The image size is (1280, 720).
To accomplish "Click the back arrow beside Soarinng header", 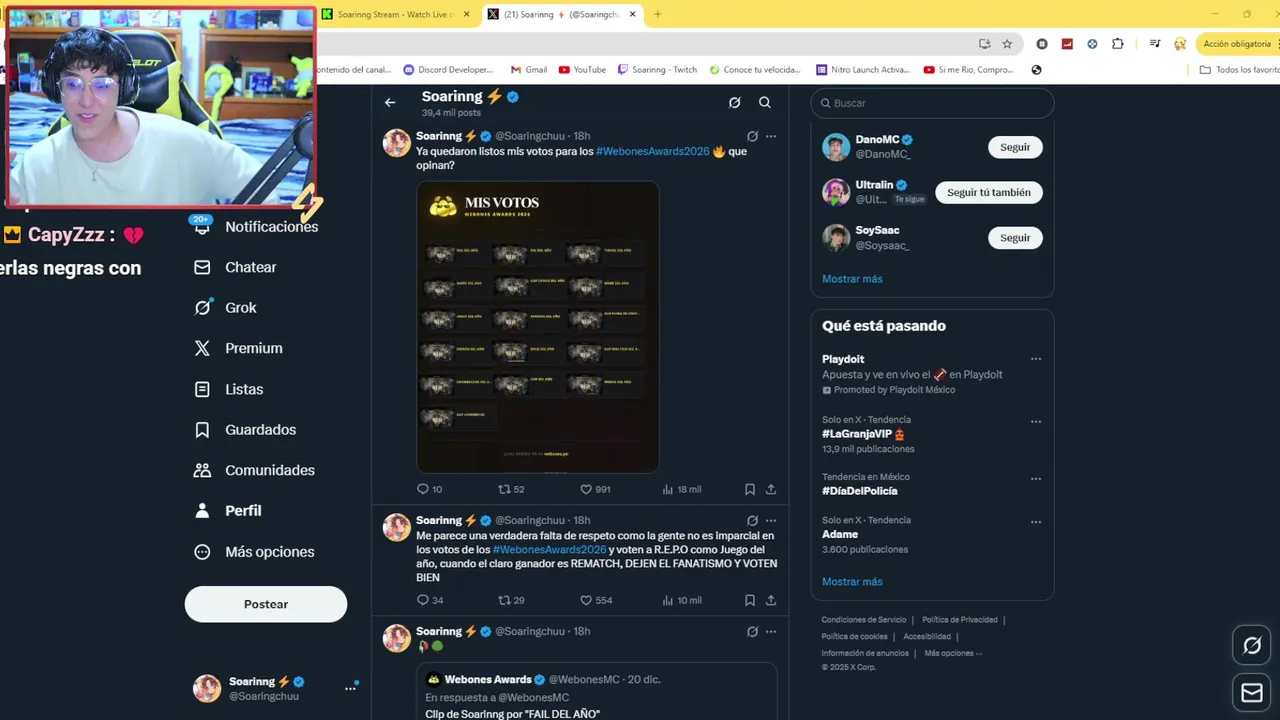I will point(390,102).
